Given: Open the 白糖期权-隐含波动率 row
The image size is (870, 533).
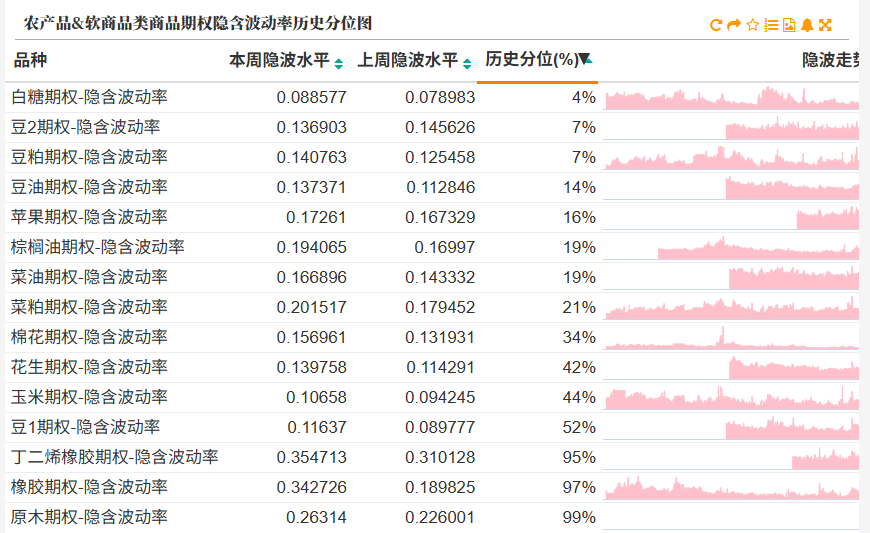Looking at the screenshot, I should click(x=432, y=98).
